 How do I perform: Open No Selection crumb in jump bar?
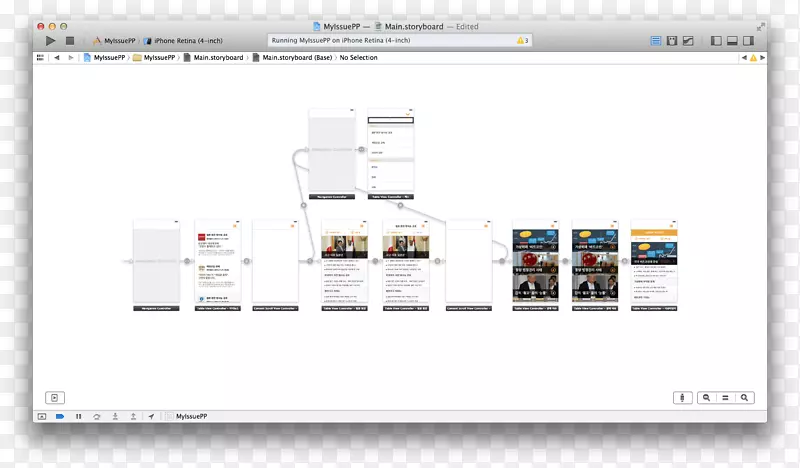point(358,58)
